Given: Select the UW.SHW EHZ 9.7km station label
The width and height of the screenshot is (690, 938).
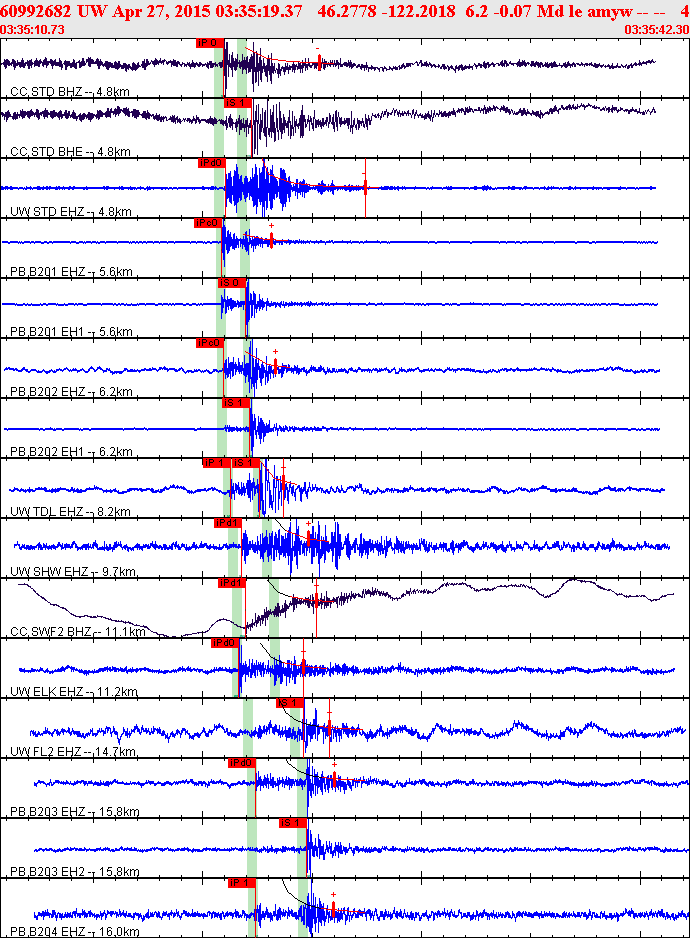Looking at the screenshot, I should pos(73,571).
